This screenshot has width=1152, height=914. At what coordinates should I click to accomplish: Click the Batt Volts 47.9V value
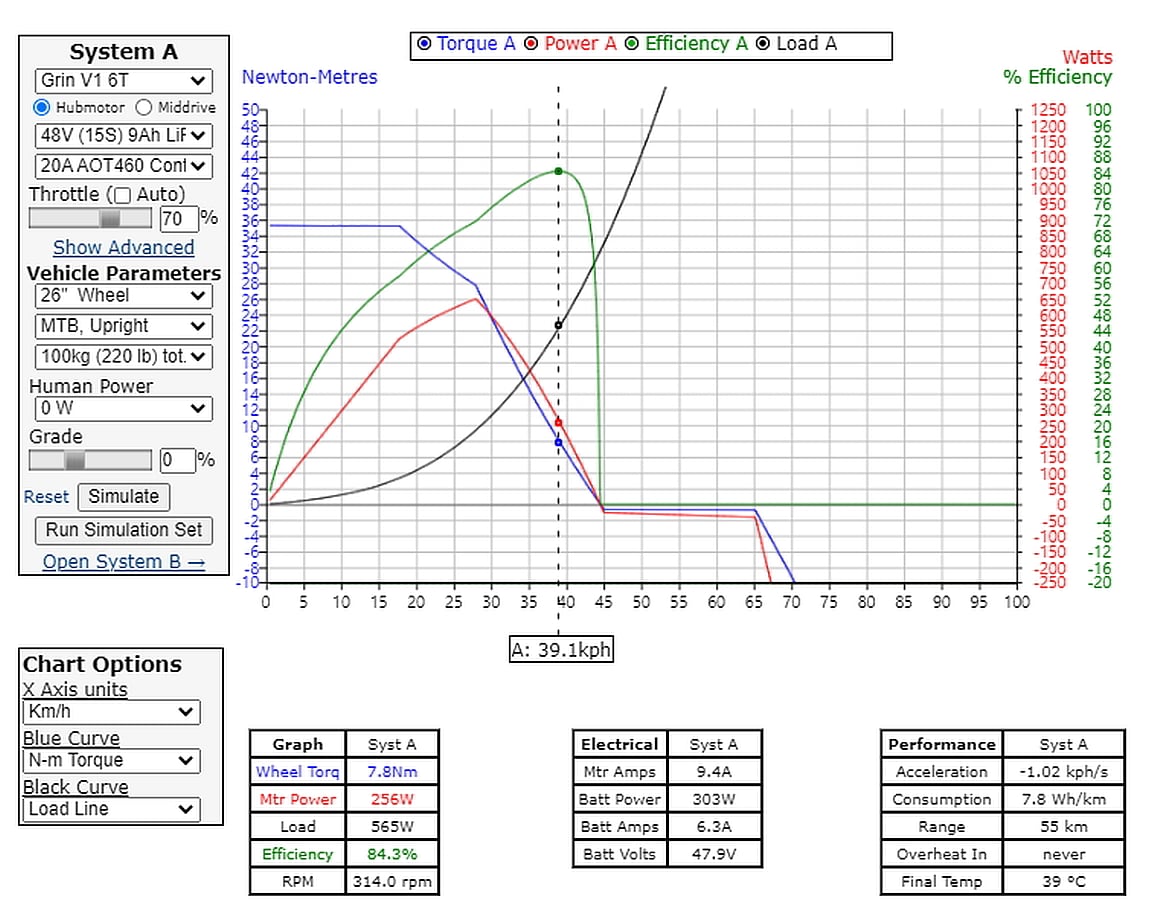pos(714,854)
